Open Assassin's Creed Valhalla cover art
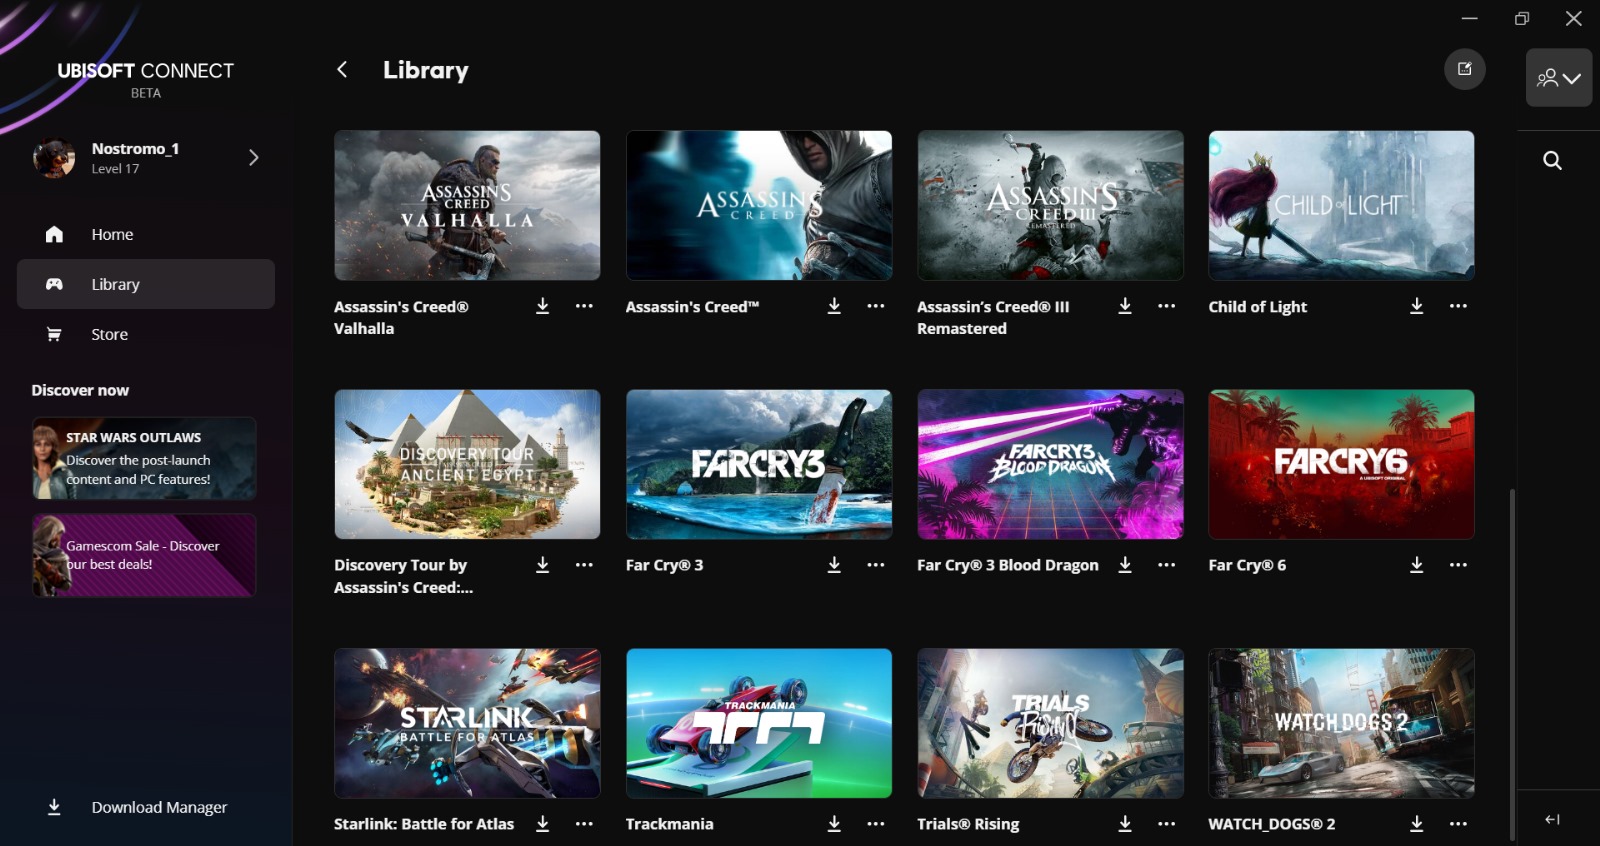The width and height of the screenshot is (1600, 846). pos(467,205)
